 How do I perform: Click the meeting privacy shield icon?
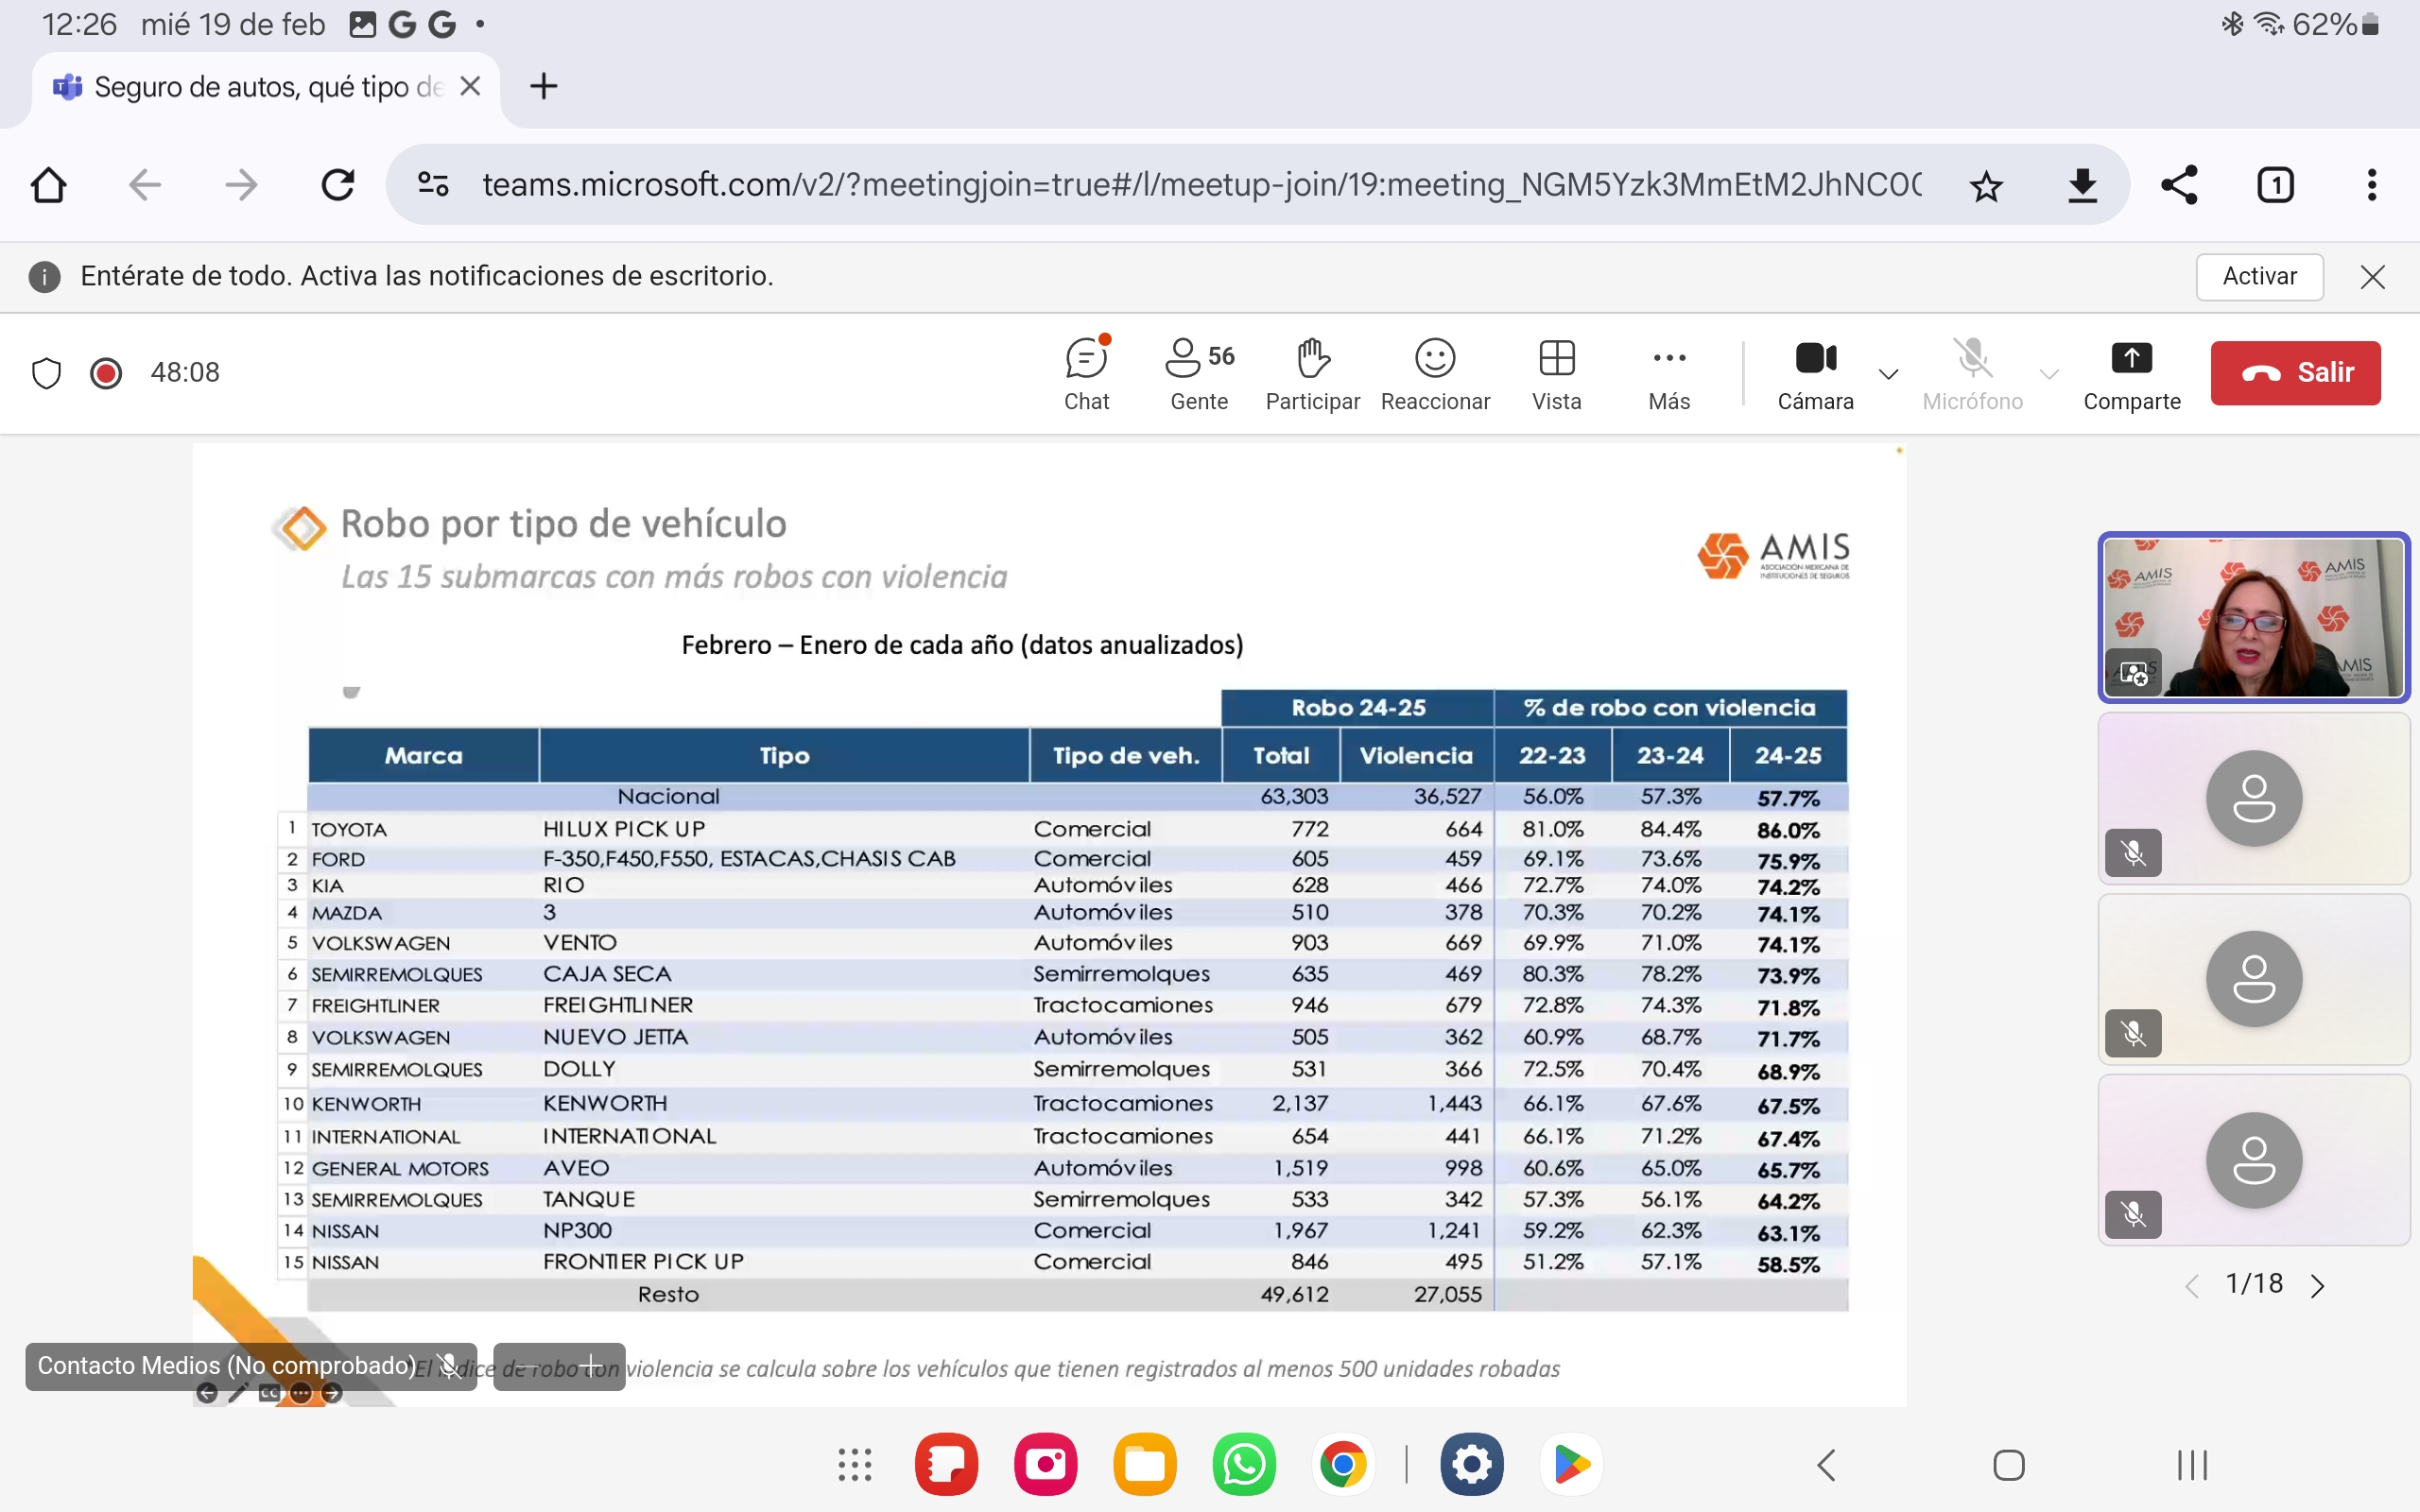pos(46,373)
